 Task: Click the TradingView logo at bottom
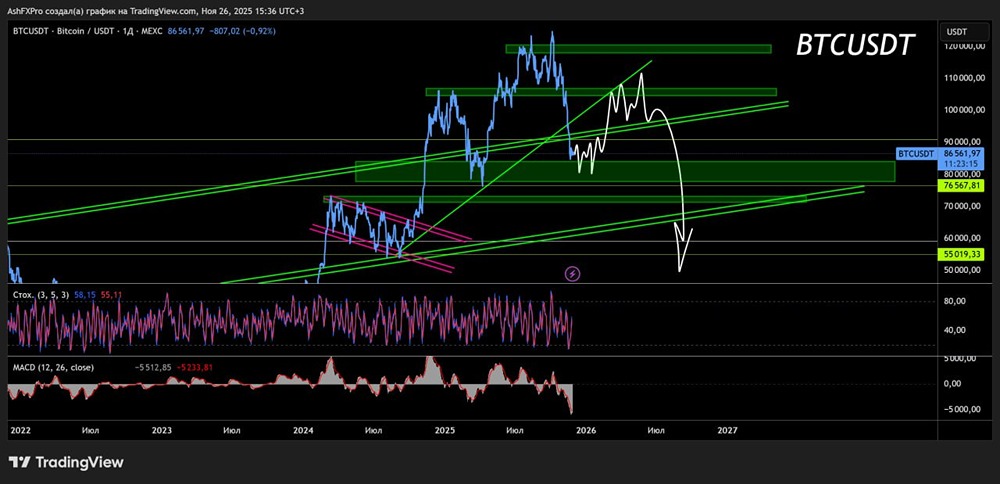[x=66, y=462]
